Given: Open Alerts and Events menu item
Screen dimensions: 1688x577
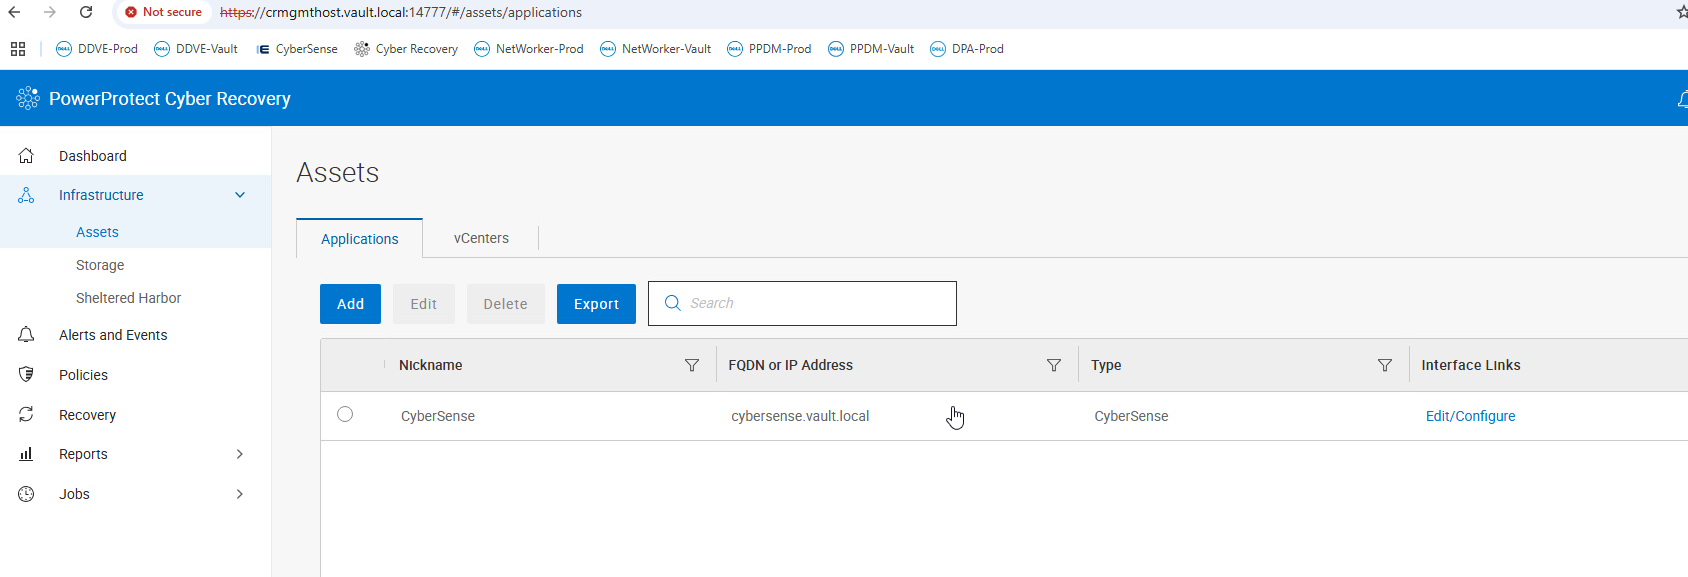Looking at the screenshot, I should (113, 335).
